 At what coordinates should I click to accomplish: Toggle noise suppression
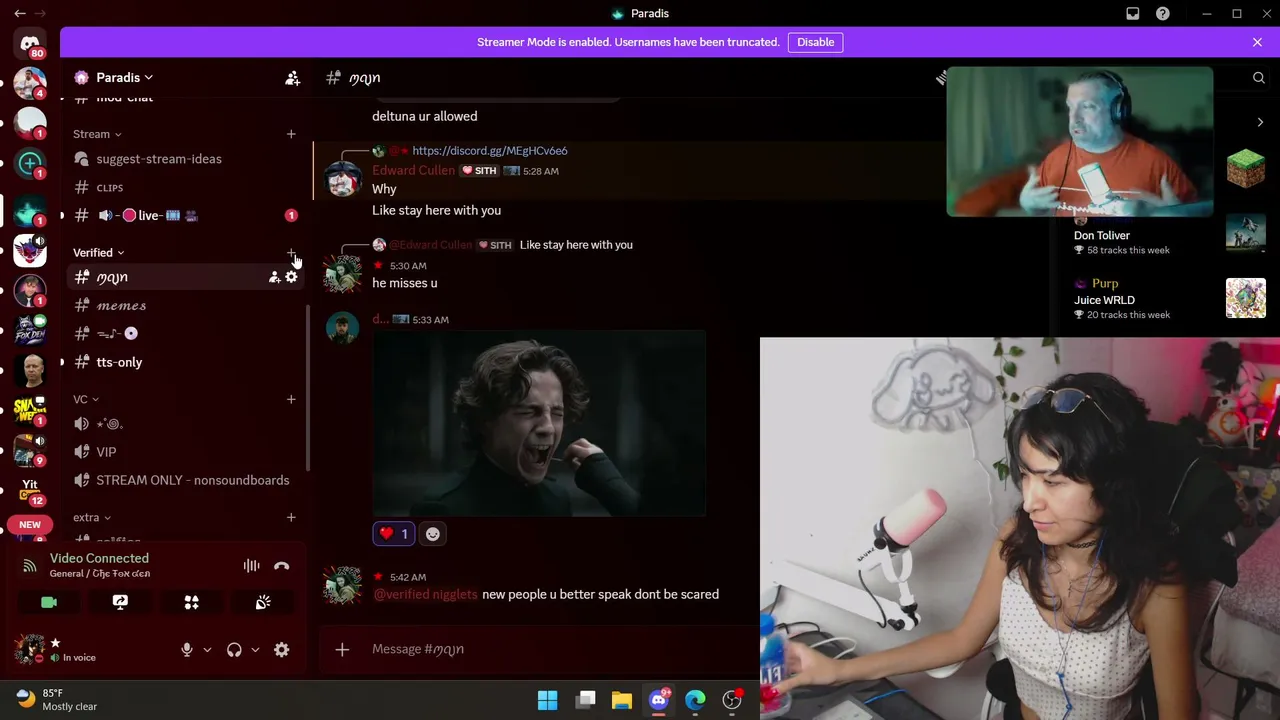click(x=251, y=566)
